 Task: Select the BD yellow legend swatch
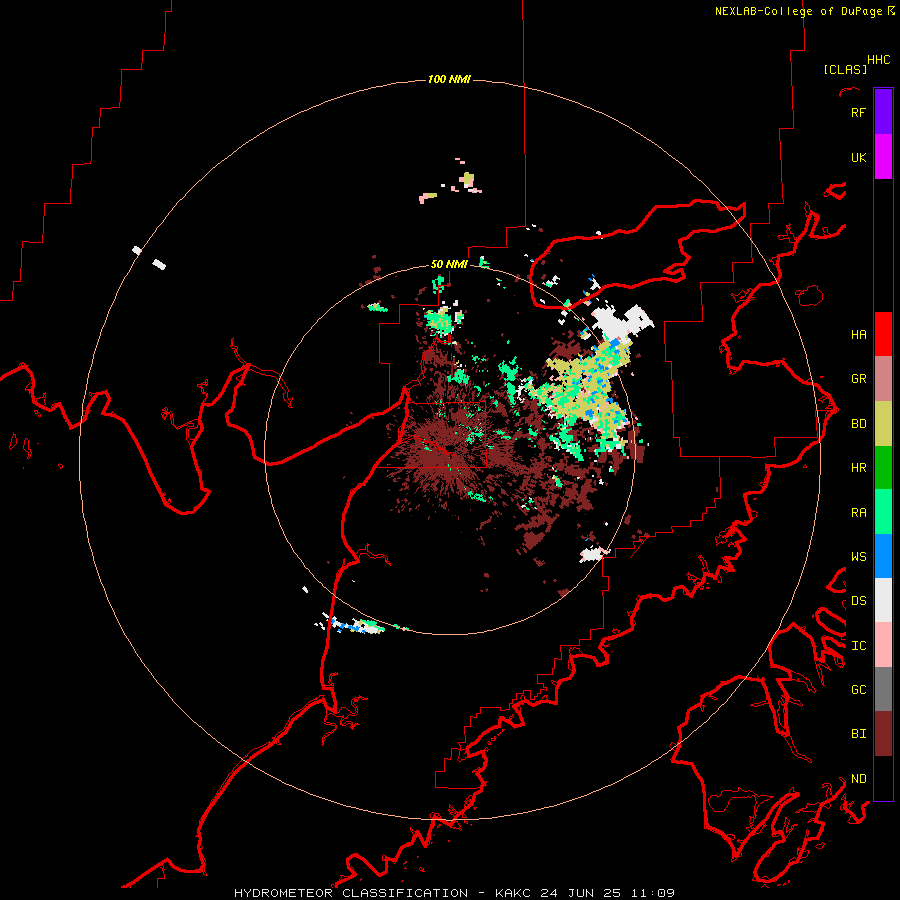[883, 424]
